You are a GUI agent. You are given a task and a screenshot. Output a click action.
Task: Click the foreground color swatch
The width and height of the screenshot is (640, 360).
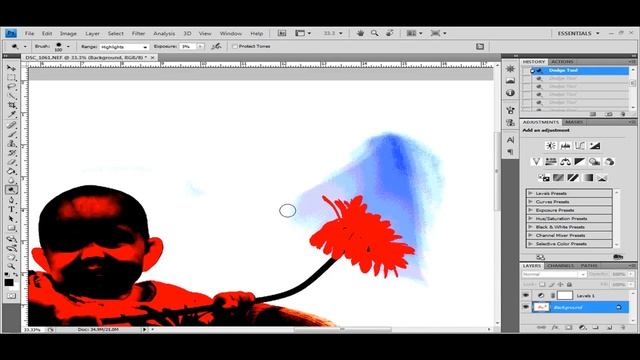pos(9,282)
